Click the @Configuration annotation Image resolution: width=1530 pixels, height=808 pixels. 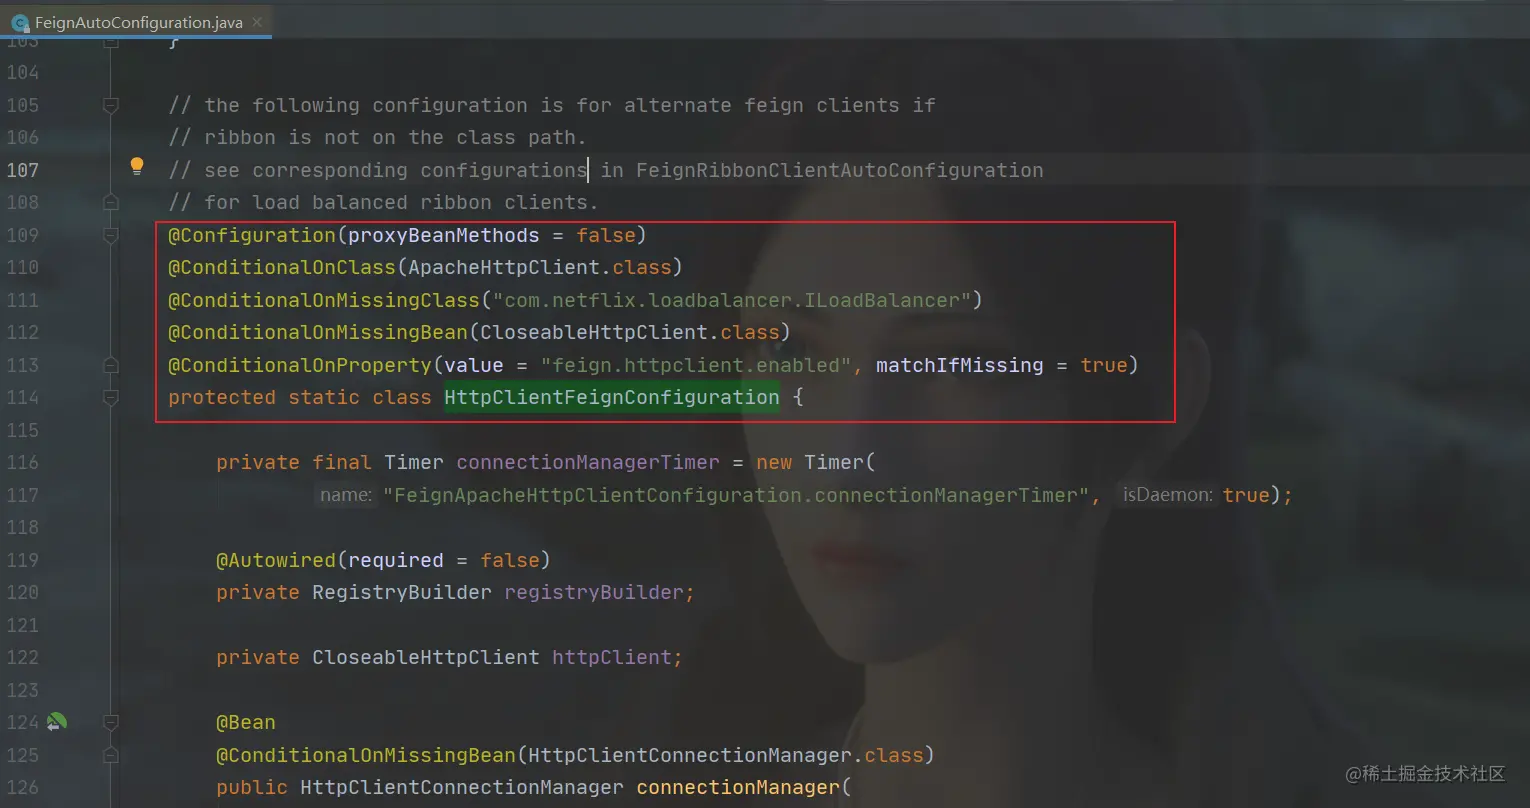pyautogui.click(x=252, y=235)
